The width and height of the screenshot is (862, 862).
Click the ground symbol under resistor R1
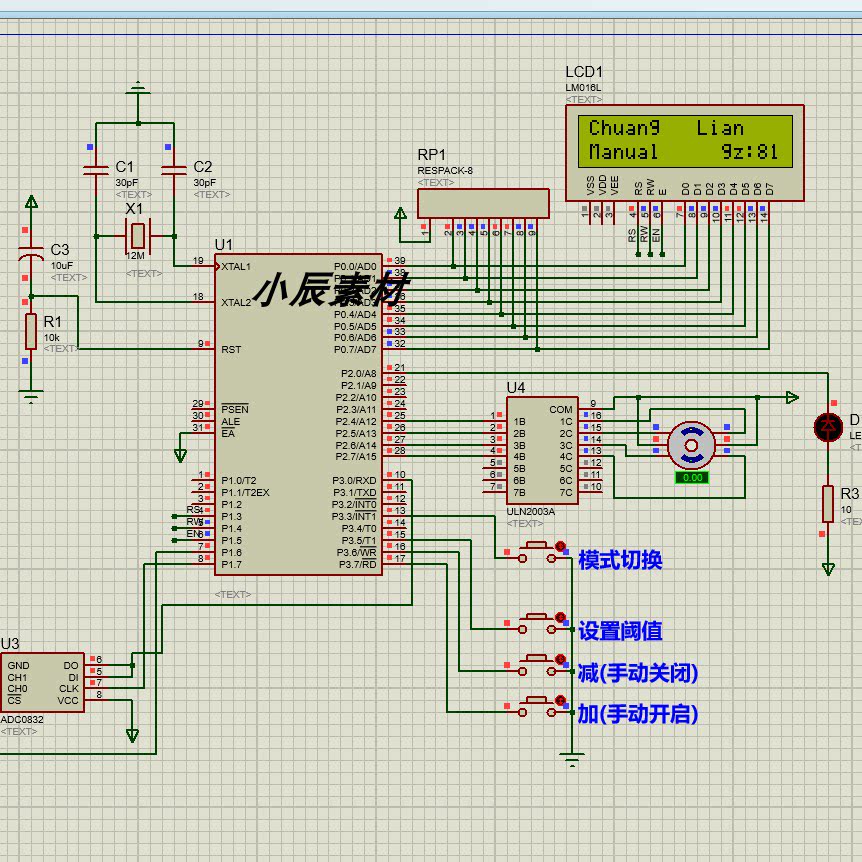(x=31, y=396)
